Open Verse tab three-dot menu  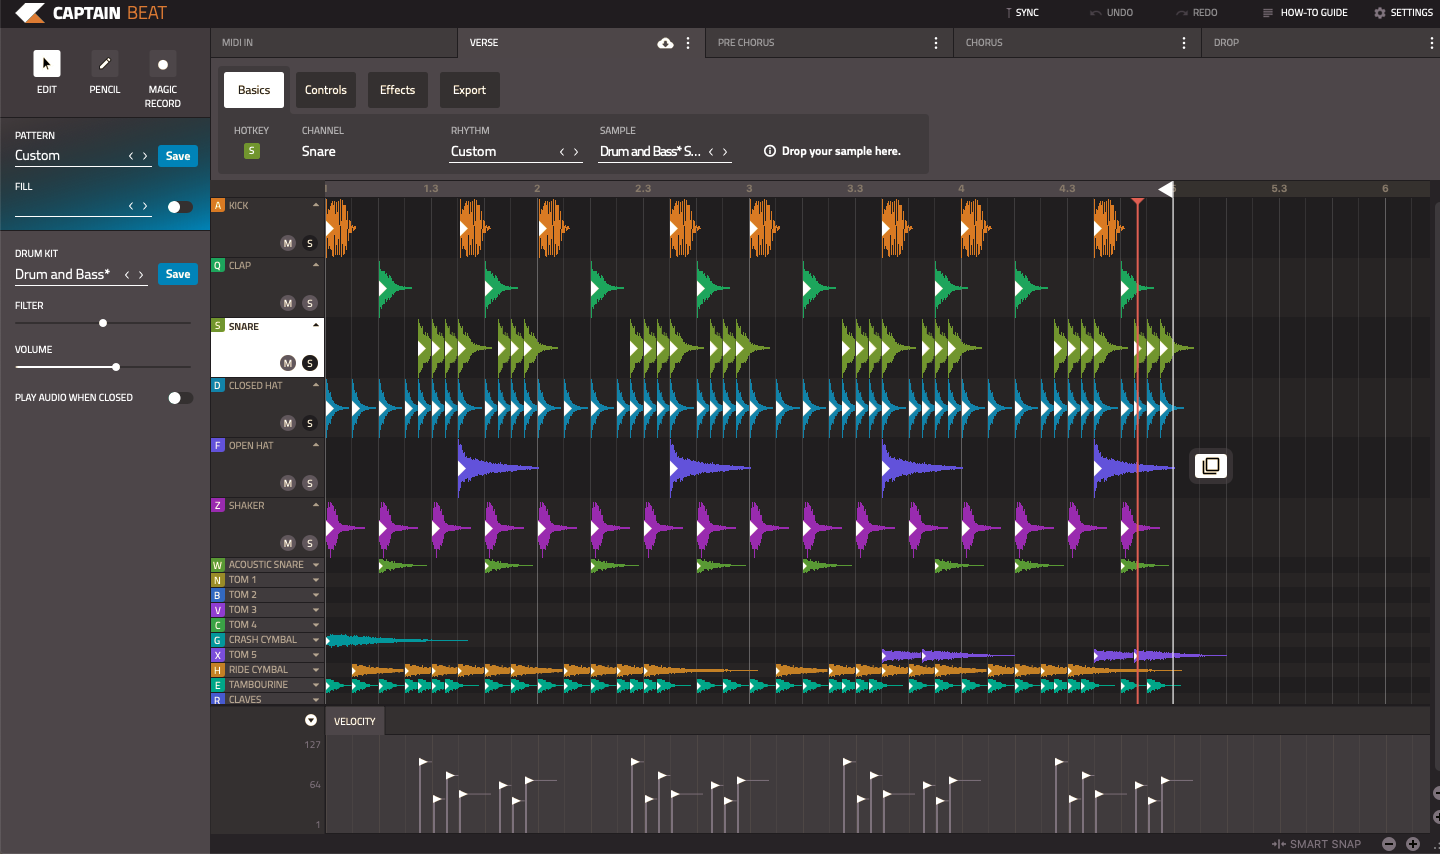point(688,43)
